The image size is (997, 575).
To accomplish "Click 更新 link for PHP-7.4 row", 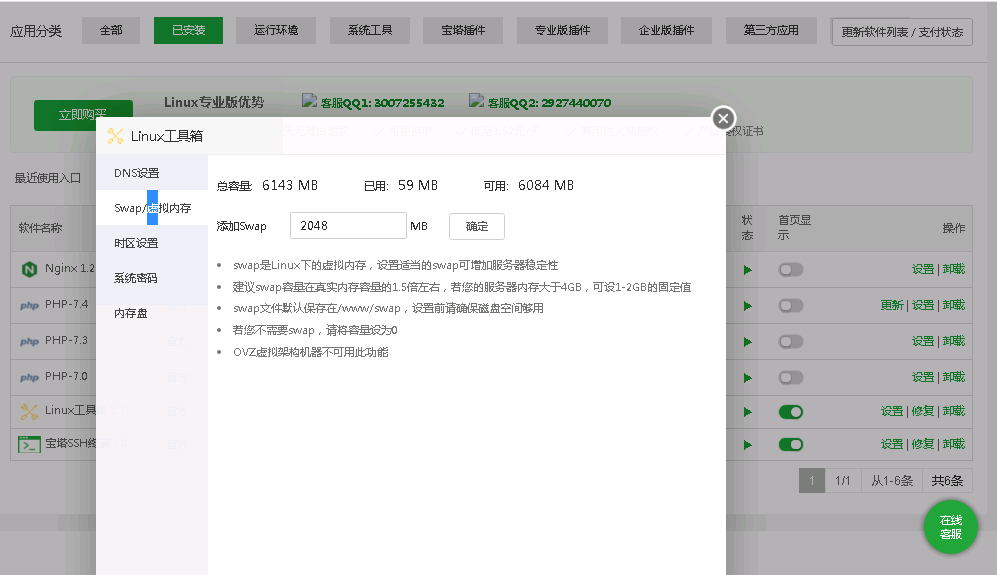I will coord(892,306).
